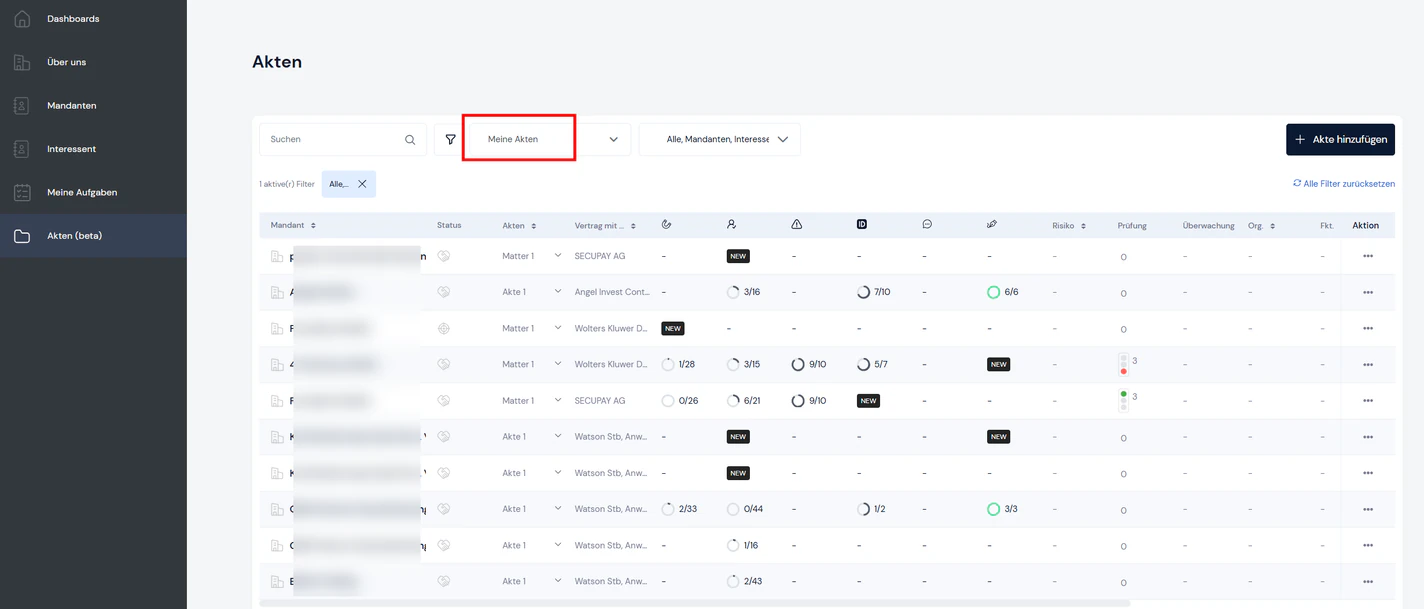Click into the Suchen search field
Screen dimensions: 1424x609
coord(343,140)
